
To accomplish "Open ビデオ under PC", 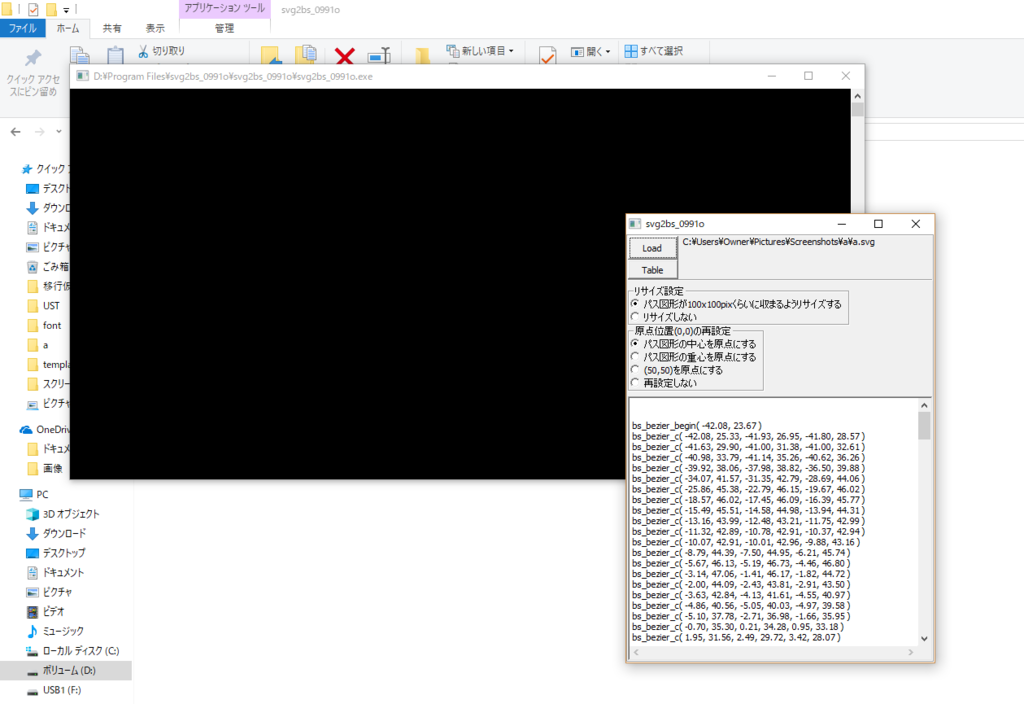I will coord(46,611).
